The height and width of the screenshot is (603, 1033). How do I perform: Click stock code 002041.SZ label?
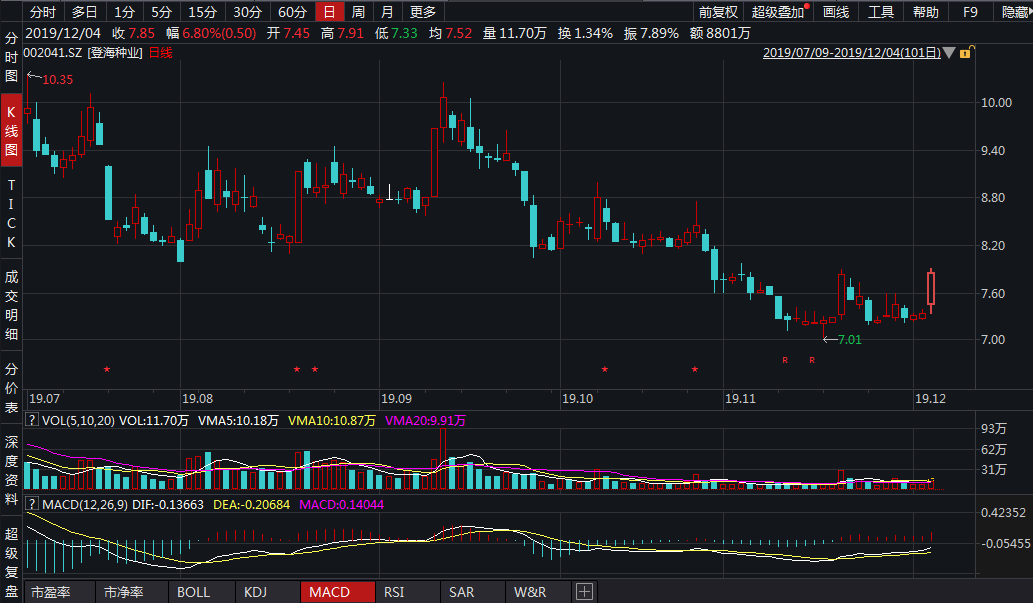click(x=53, y=53)
